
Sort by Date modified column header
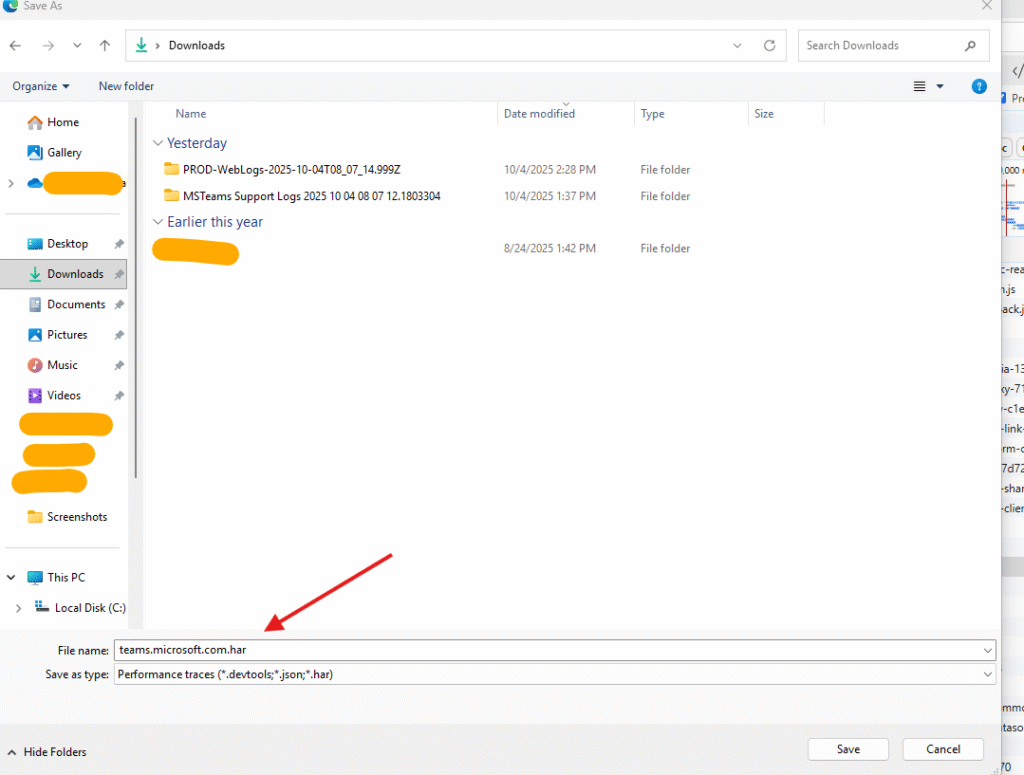pyautogui.click(x=539, y=114)
